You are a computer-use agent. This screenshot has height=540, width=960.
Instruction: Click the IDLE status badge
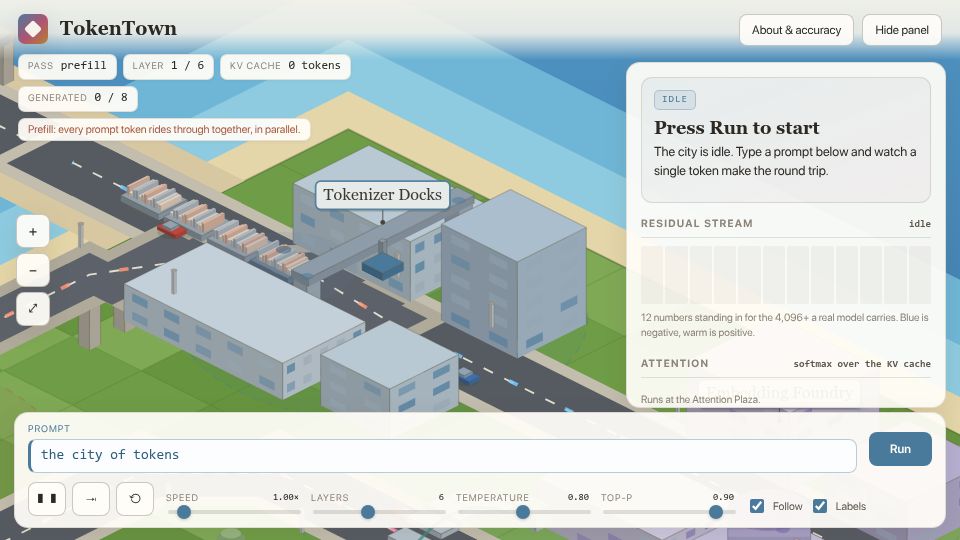[x=675, y=99]
